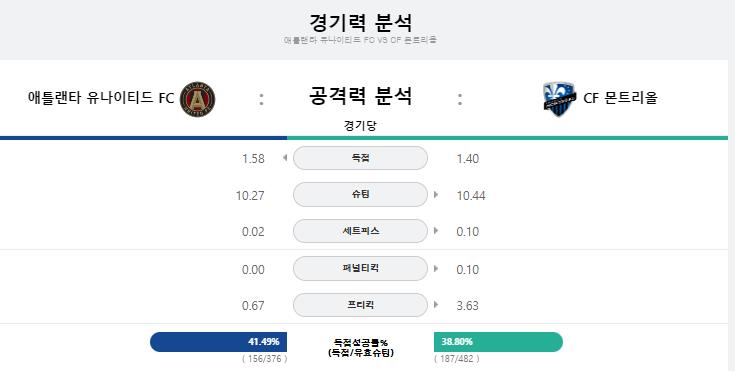The image size is (735, 371).
Task: Click the 공격력 분석 section heading
Action: tap(360, 96)
